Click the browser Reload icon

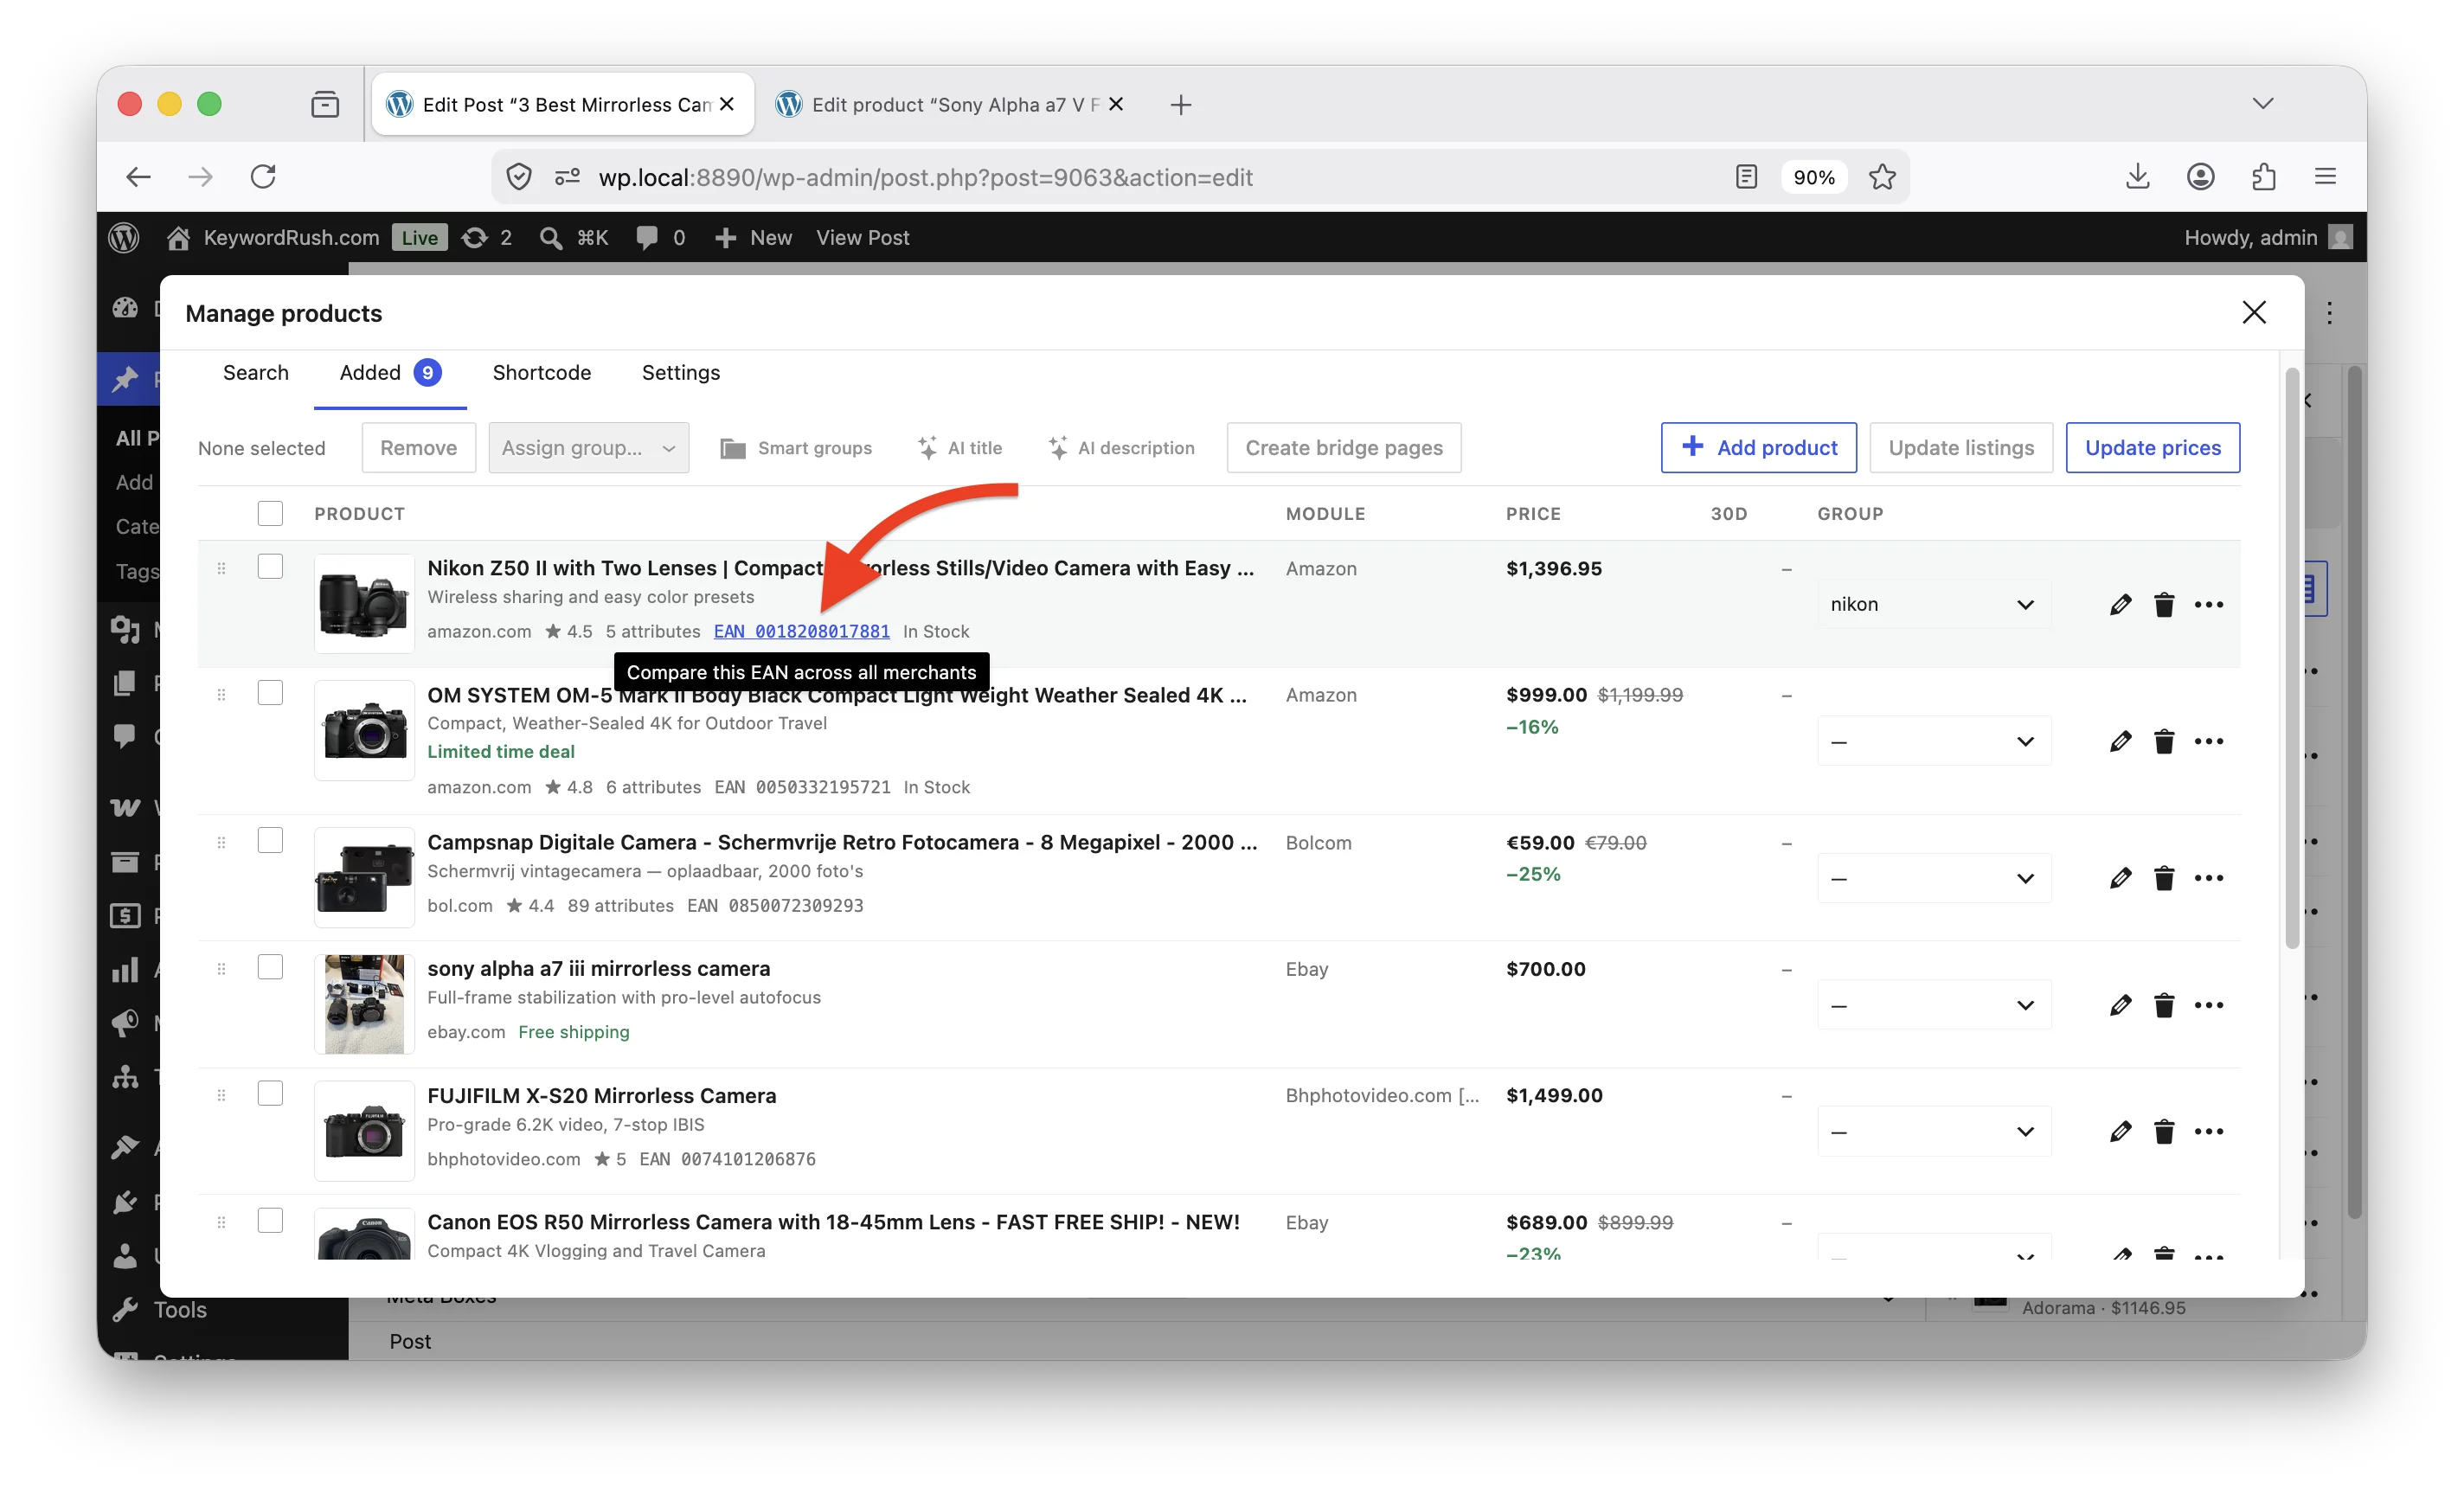(x=263, y=177)
